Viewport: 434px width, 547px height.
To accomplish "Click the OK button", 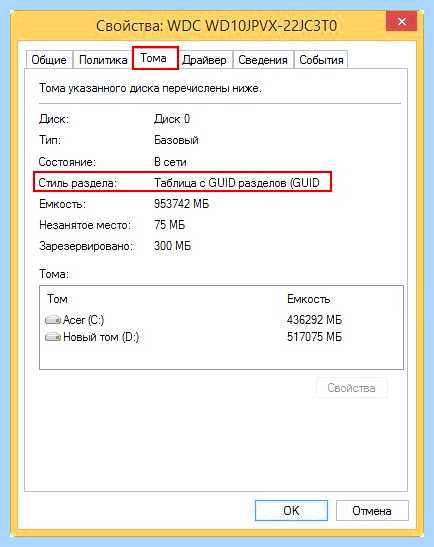I will pos(291,510).
